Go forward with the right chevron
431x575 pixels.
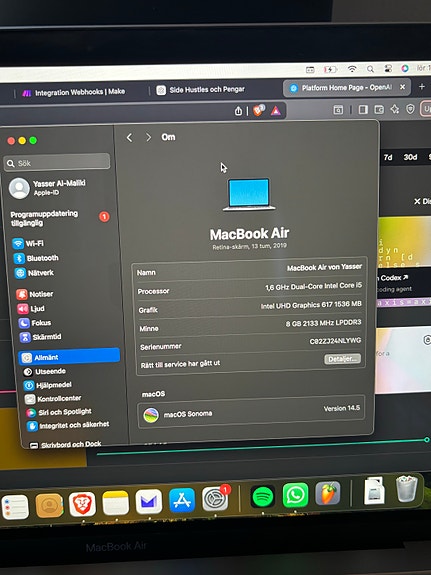(x=148, y=137)
